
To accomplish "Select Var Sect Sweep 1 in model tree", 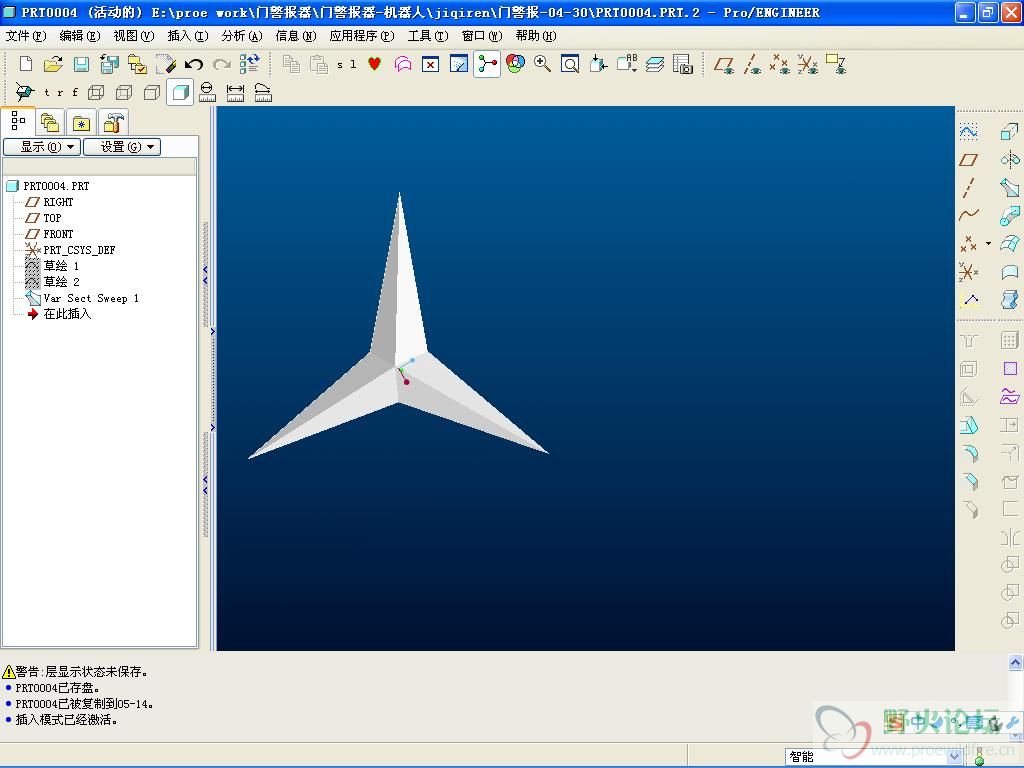I will coord(91,298).
